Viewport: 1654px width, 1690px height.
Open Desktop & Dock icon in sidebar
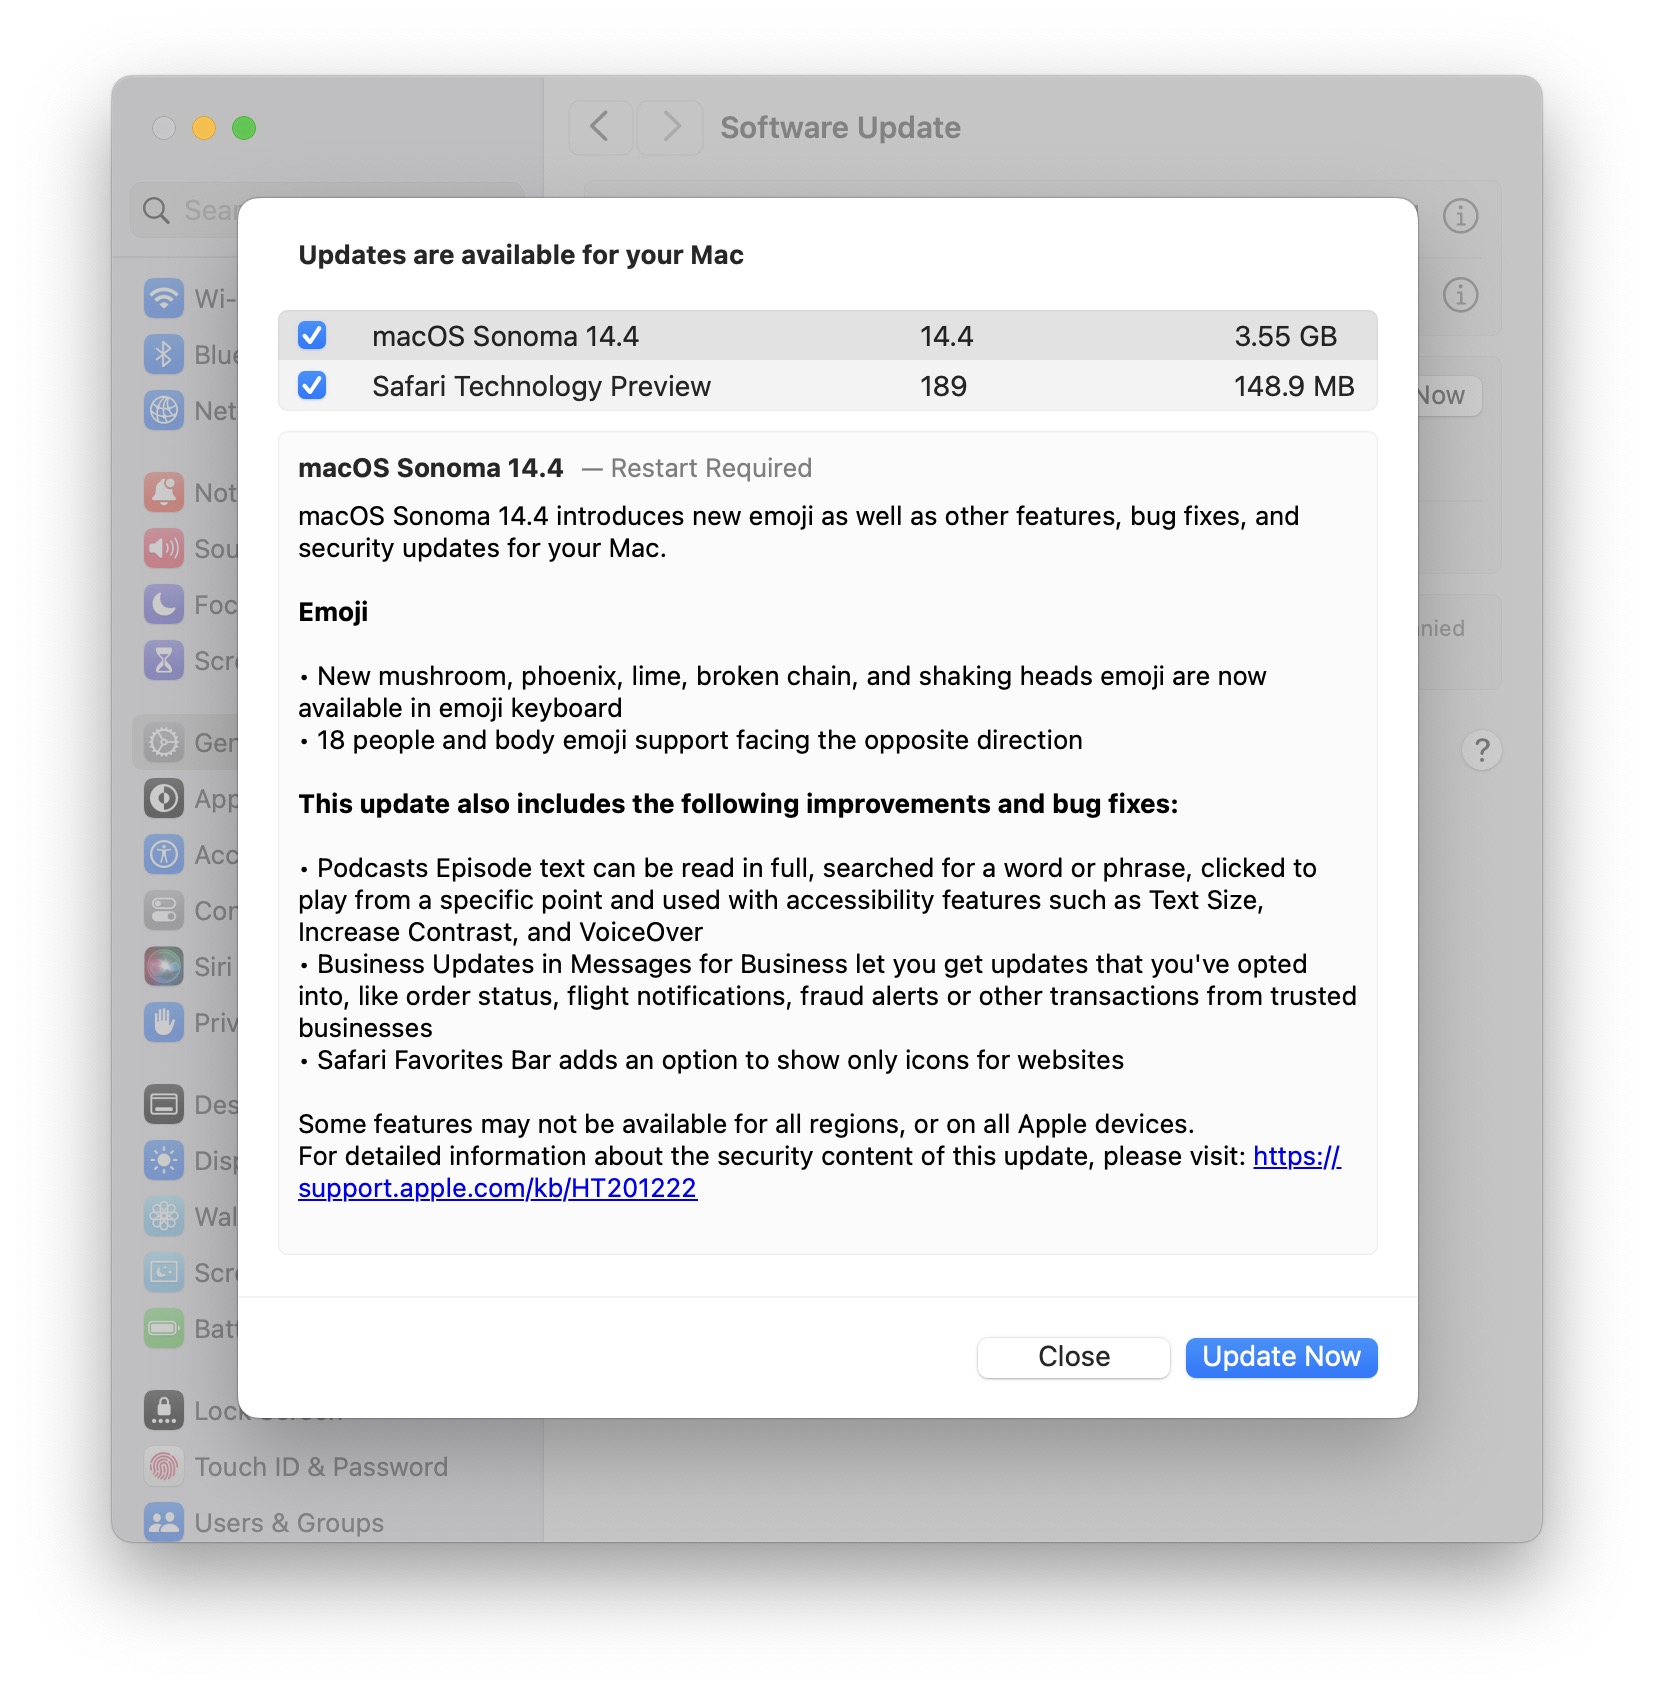tap(164, 1104)
